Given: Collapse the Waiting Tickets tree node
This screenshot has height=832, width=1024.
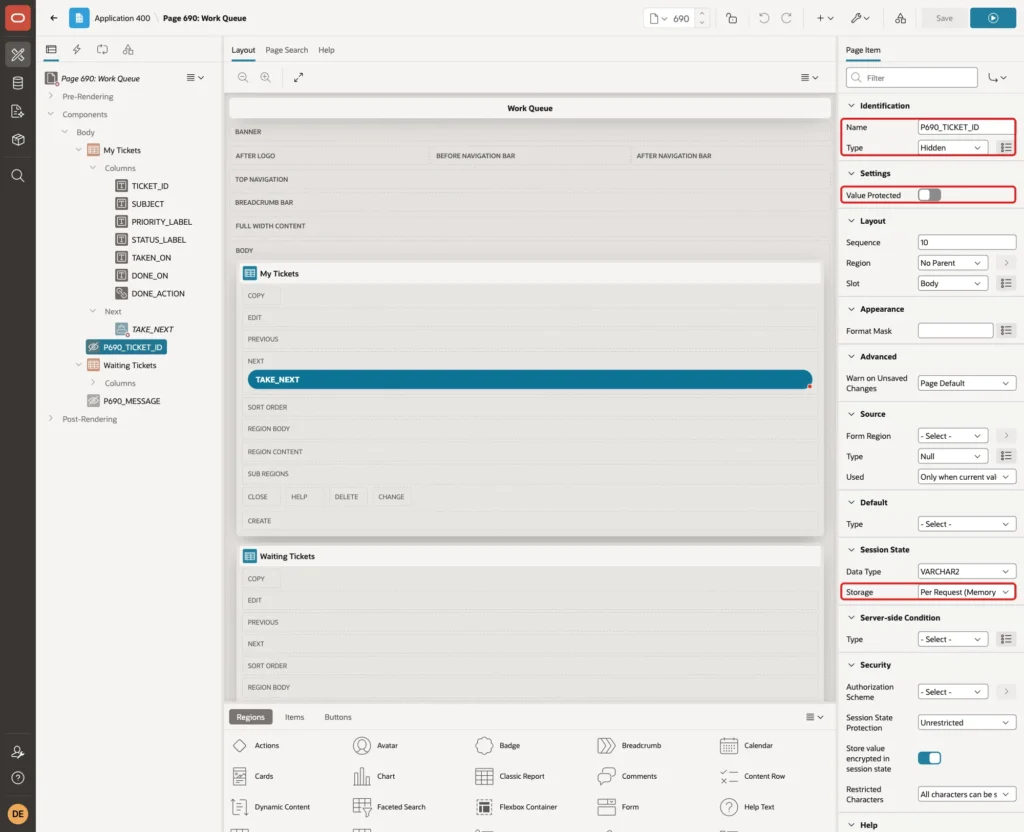Looking at the screenshot, I should point(79,365).
